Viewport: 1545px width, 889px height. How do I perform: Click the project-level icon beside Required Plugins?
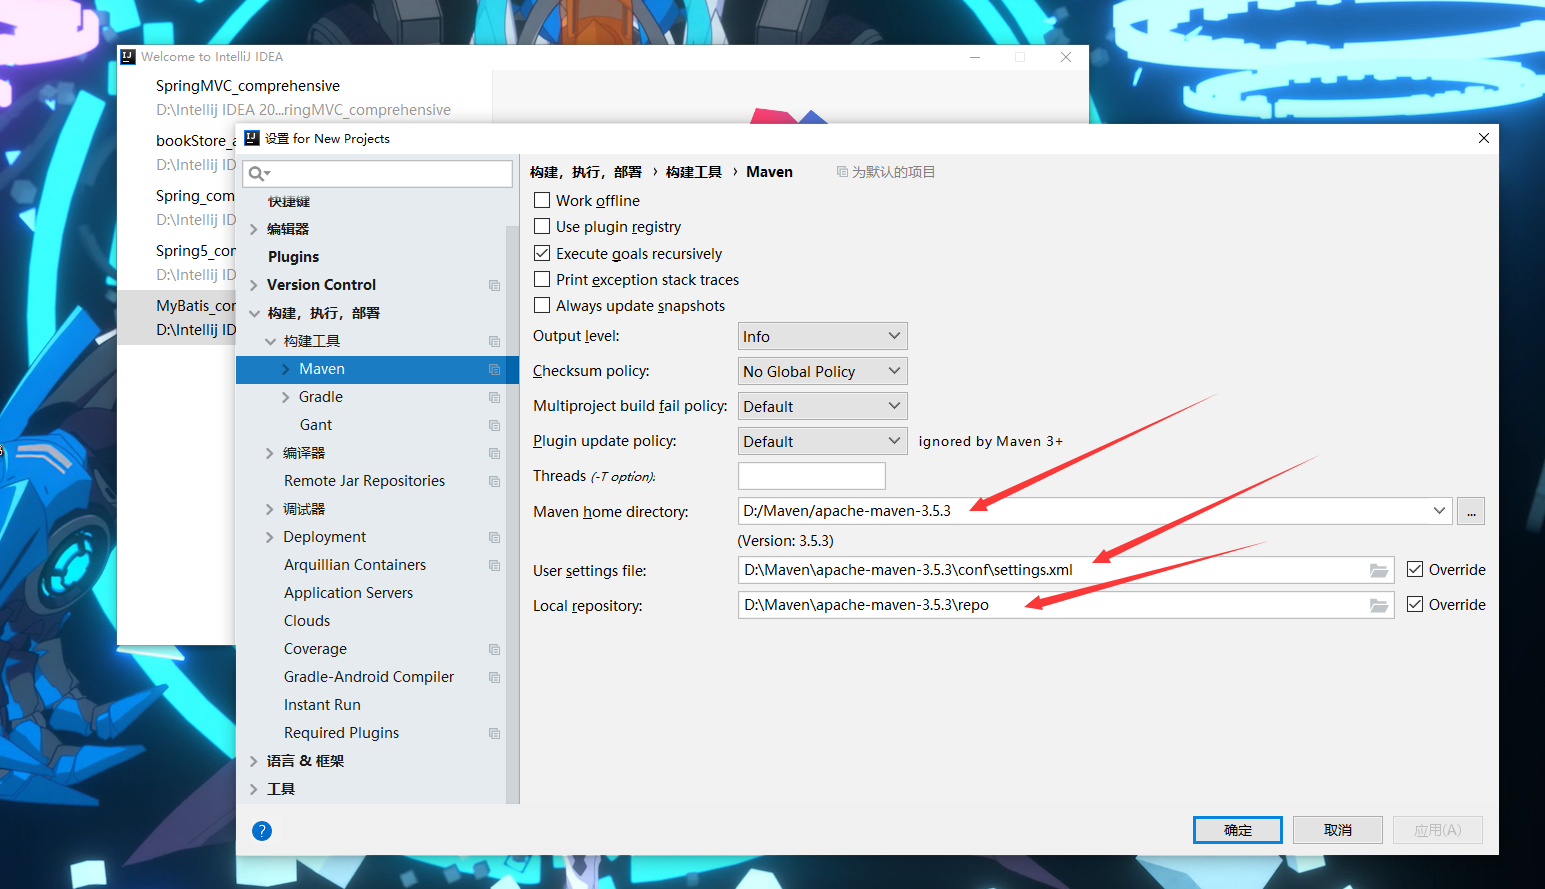pyautogui.click(x=494, y=733)
